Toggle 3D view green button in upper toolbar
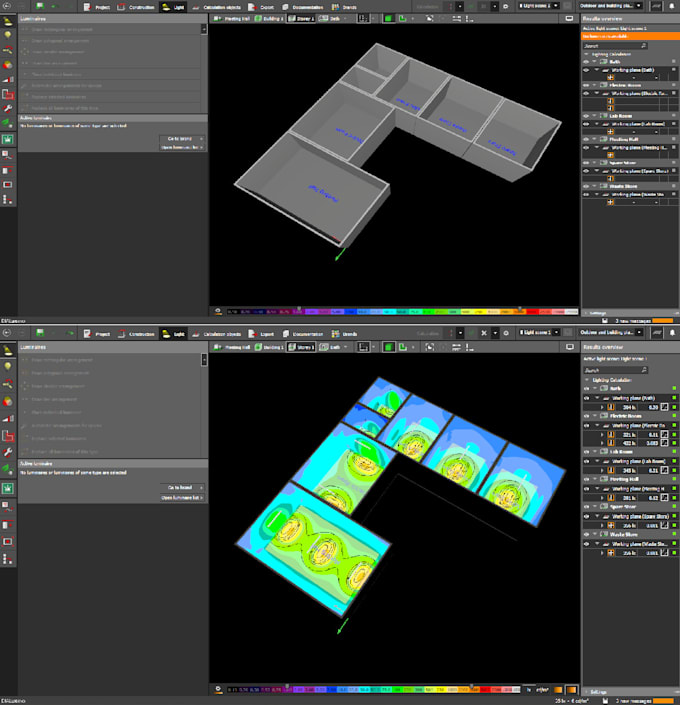 tap(389, 18)
